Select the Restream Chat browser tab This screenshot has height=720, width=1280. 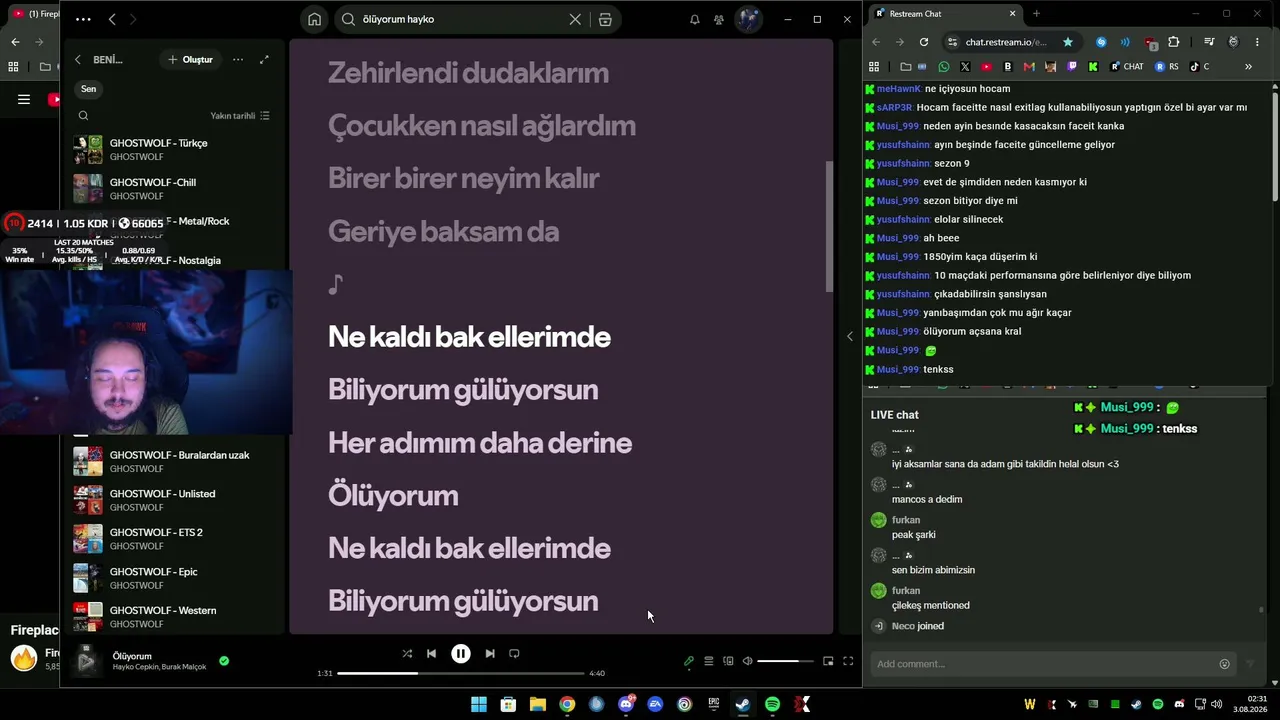945,14
